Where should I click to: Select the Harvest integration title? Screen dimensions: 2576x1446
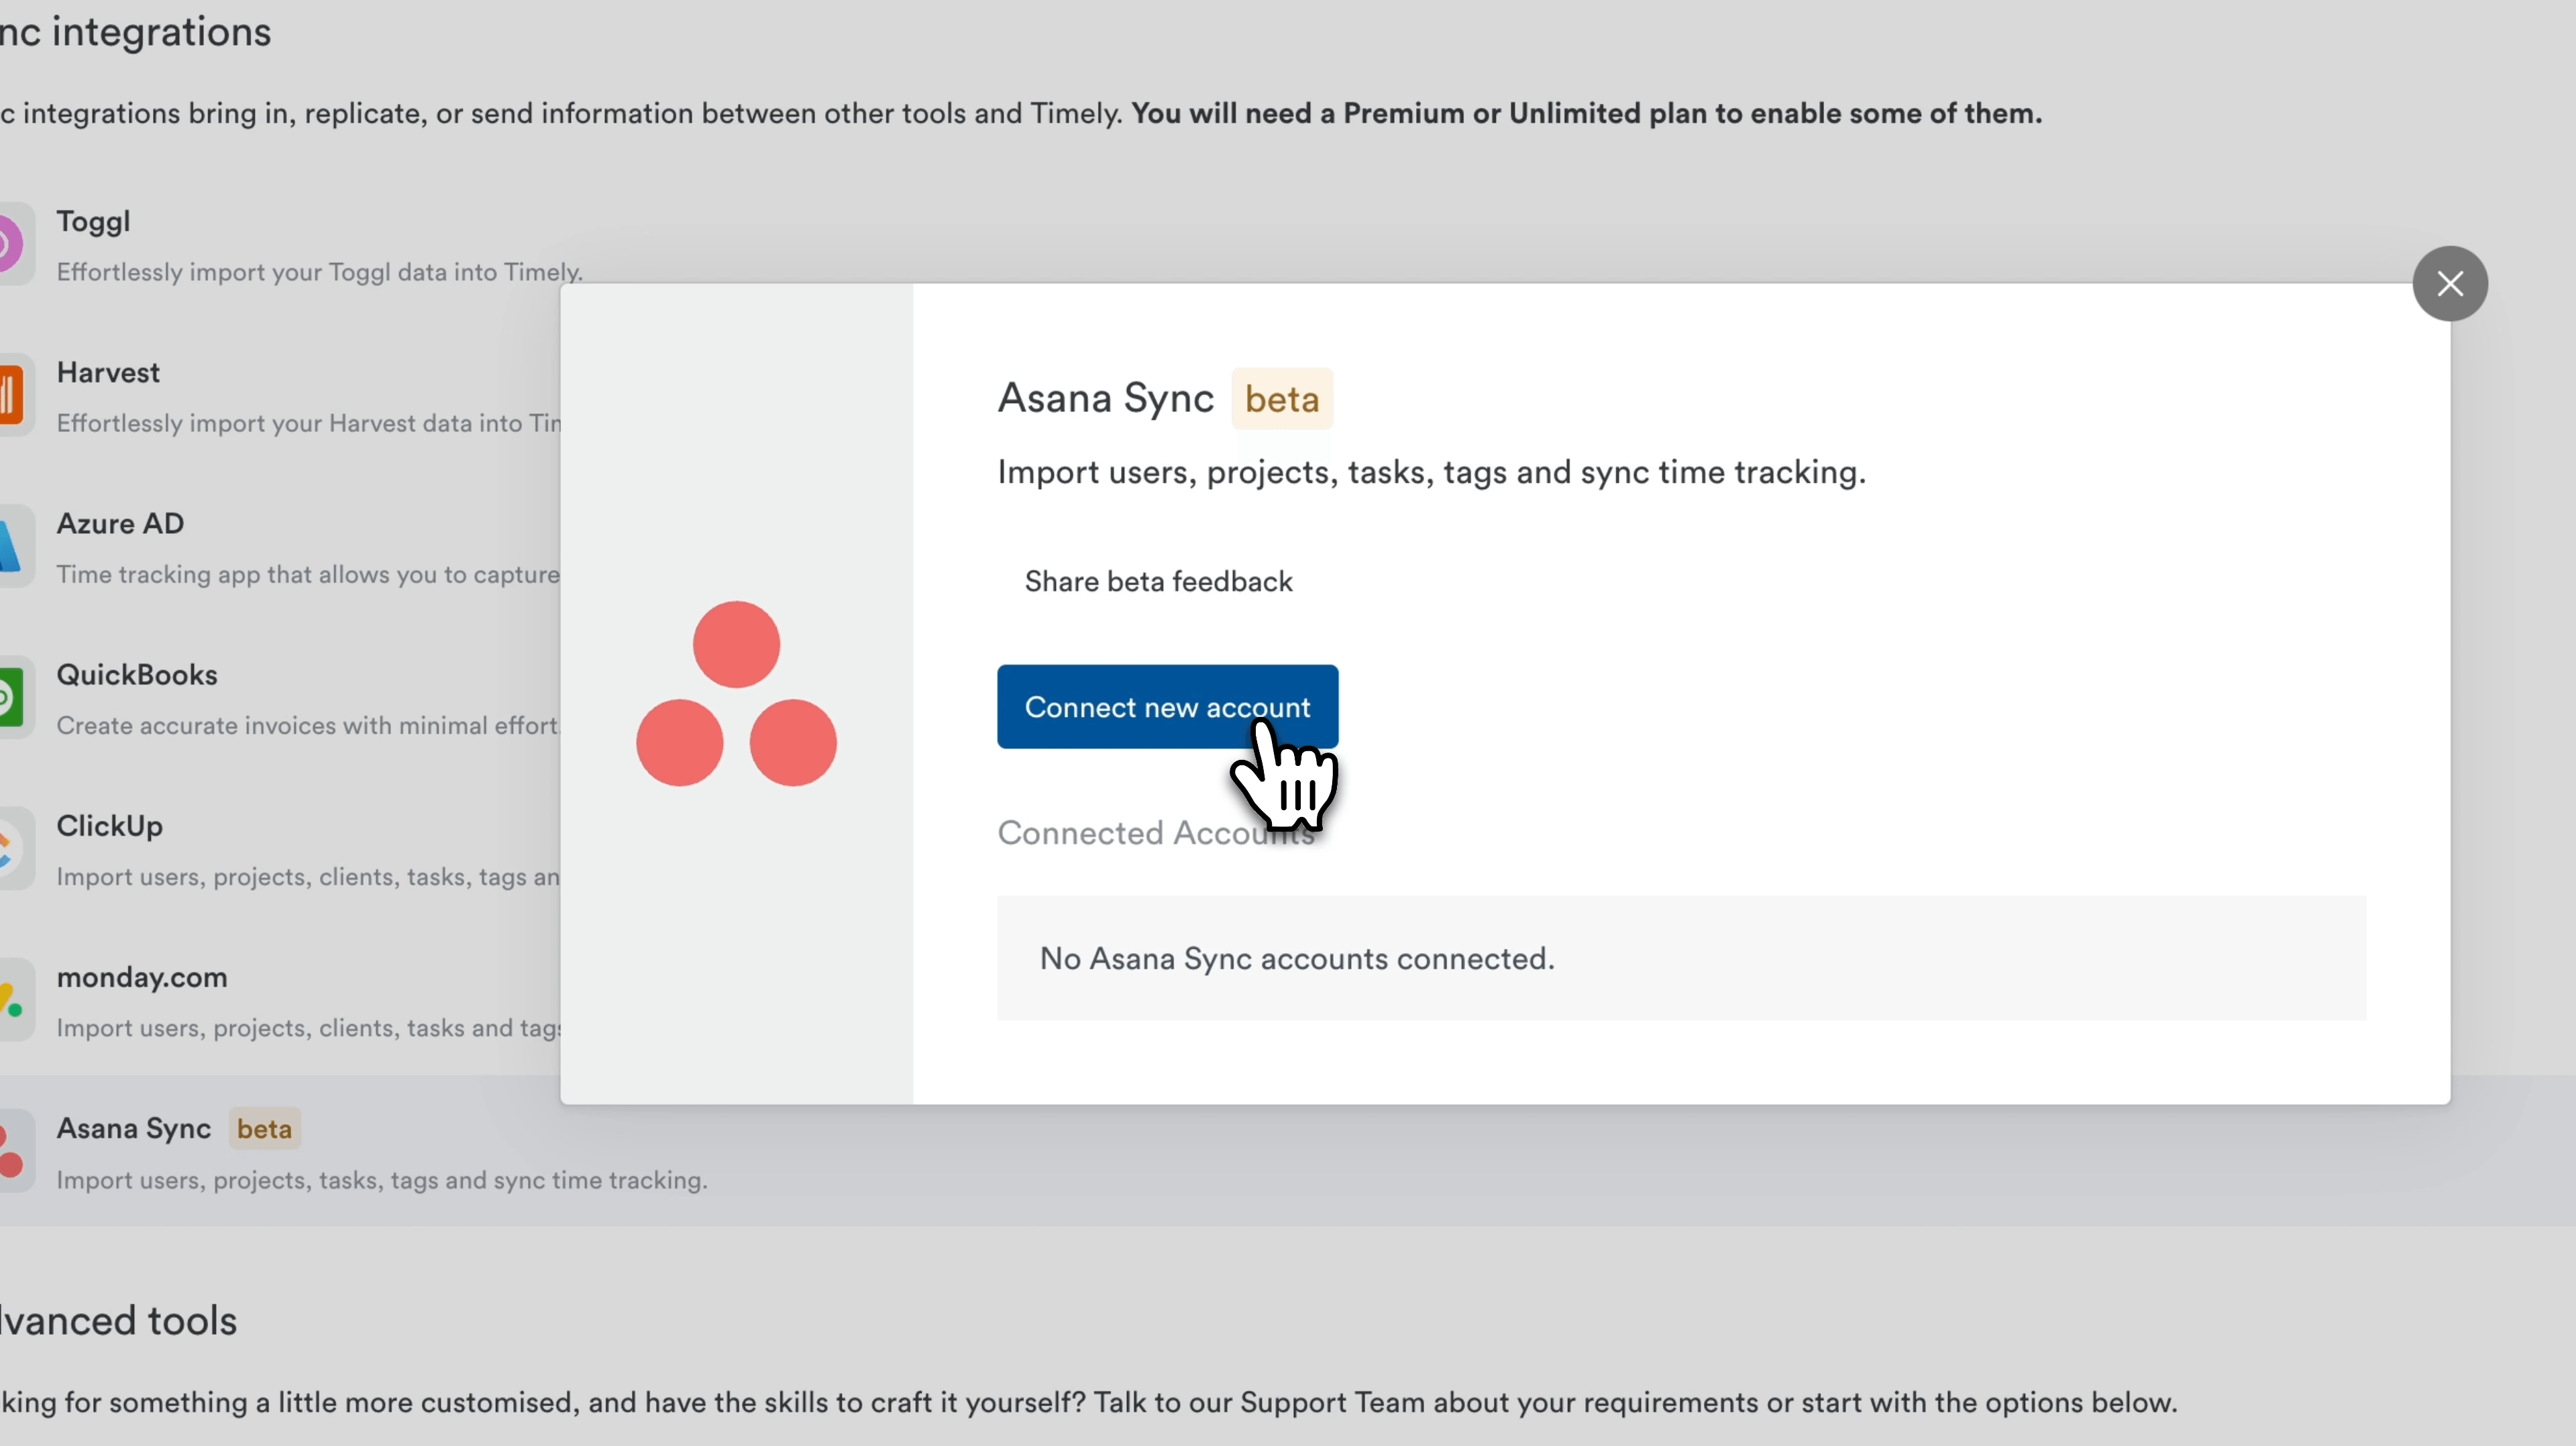pos(108,373)
